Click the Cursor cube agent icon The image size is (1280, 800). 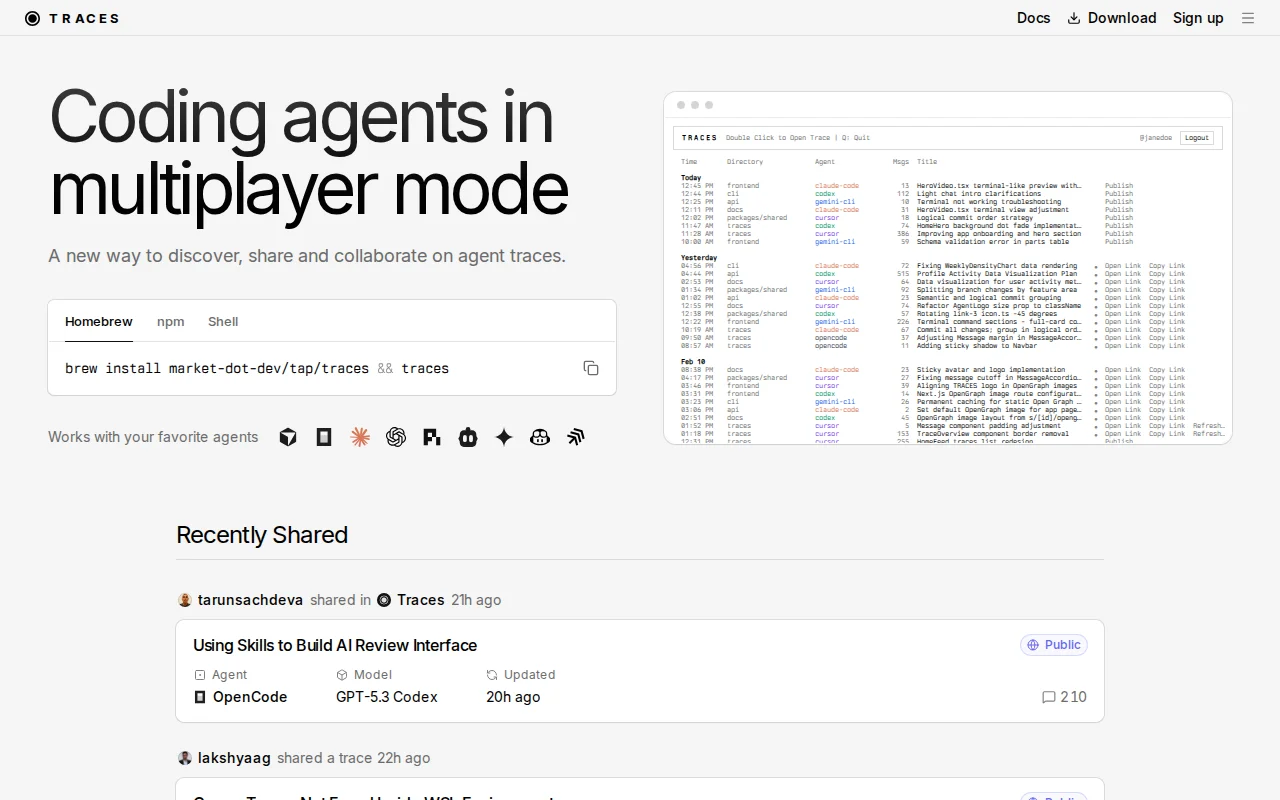[288, 437]
